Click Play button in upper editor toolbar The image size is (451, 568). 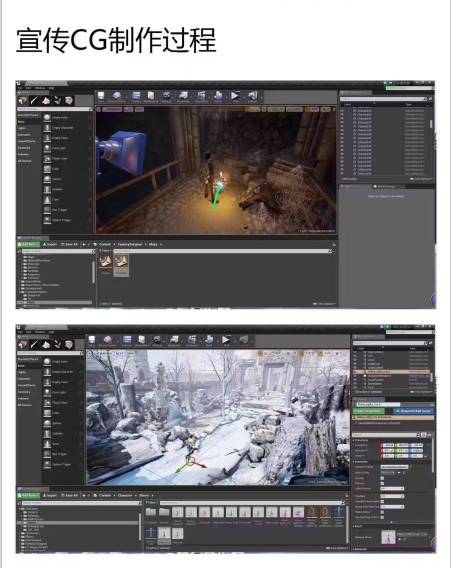point(235,96)
